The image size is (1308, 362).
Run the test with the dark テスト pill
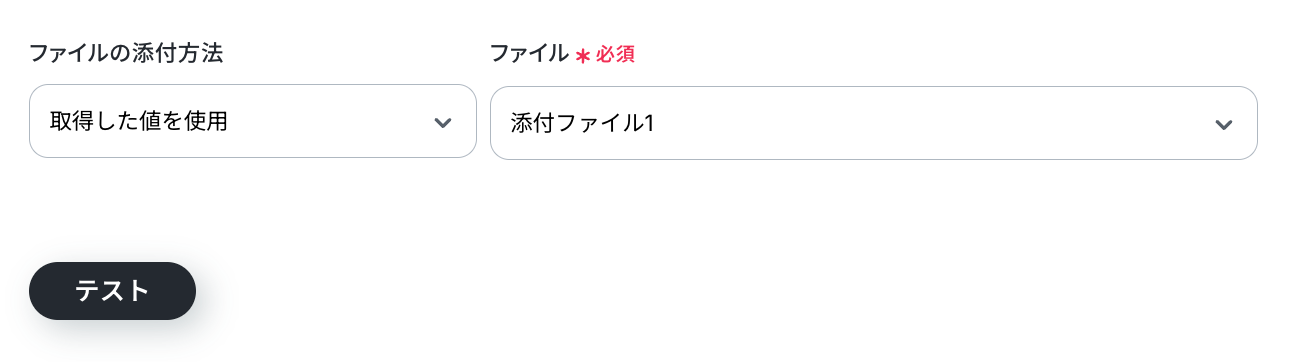pos(112,291)
